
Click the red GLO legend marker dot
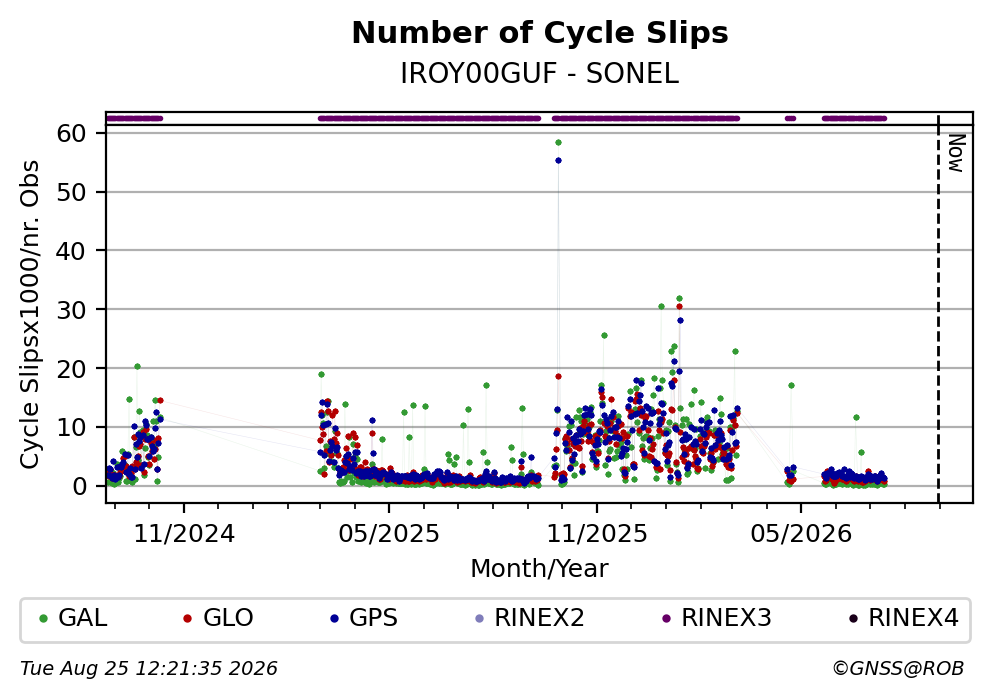click(x=187, y=619)
